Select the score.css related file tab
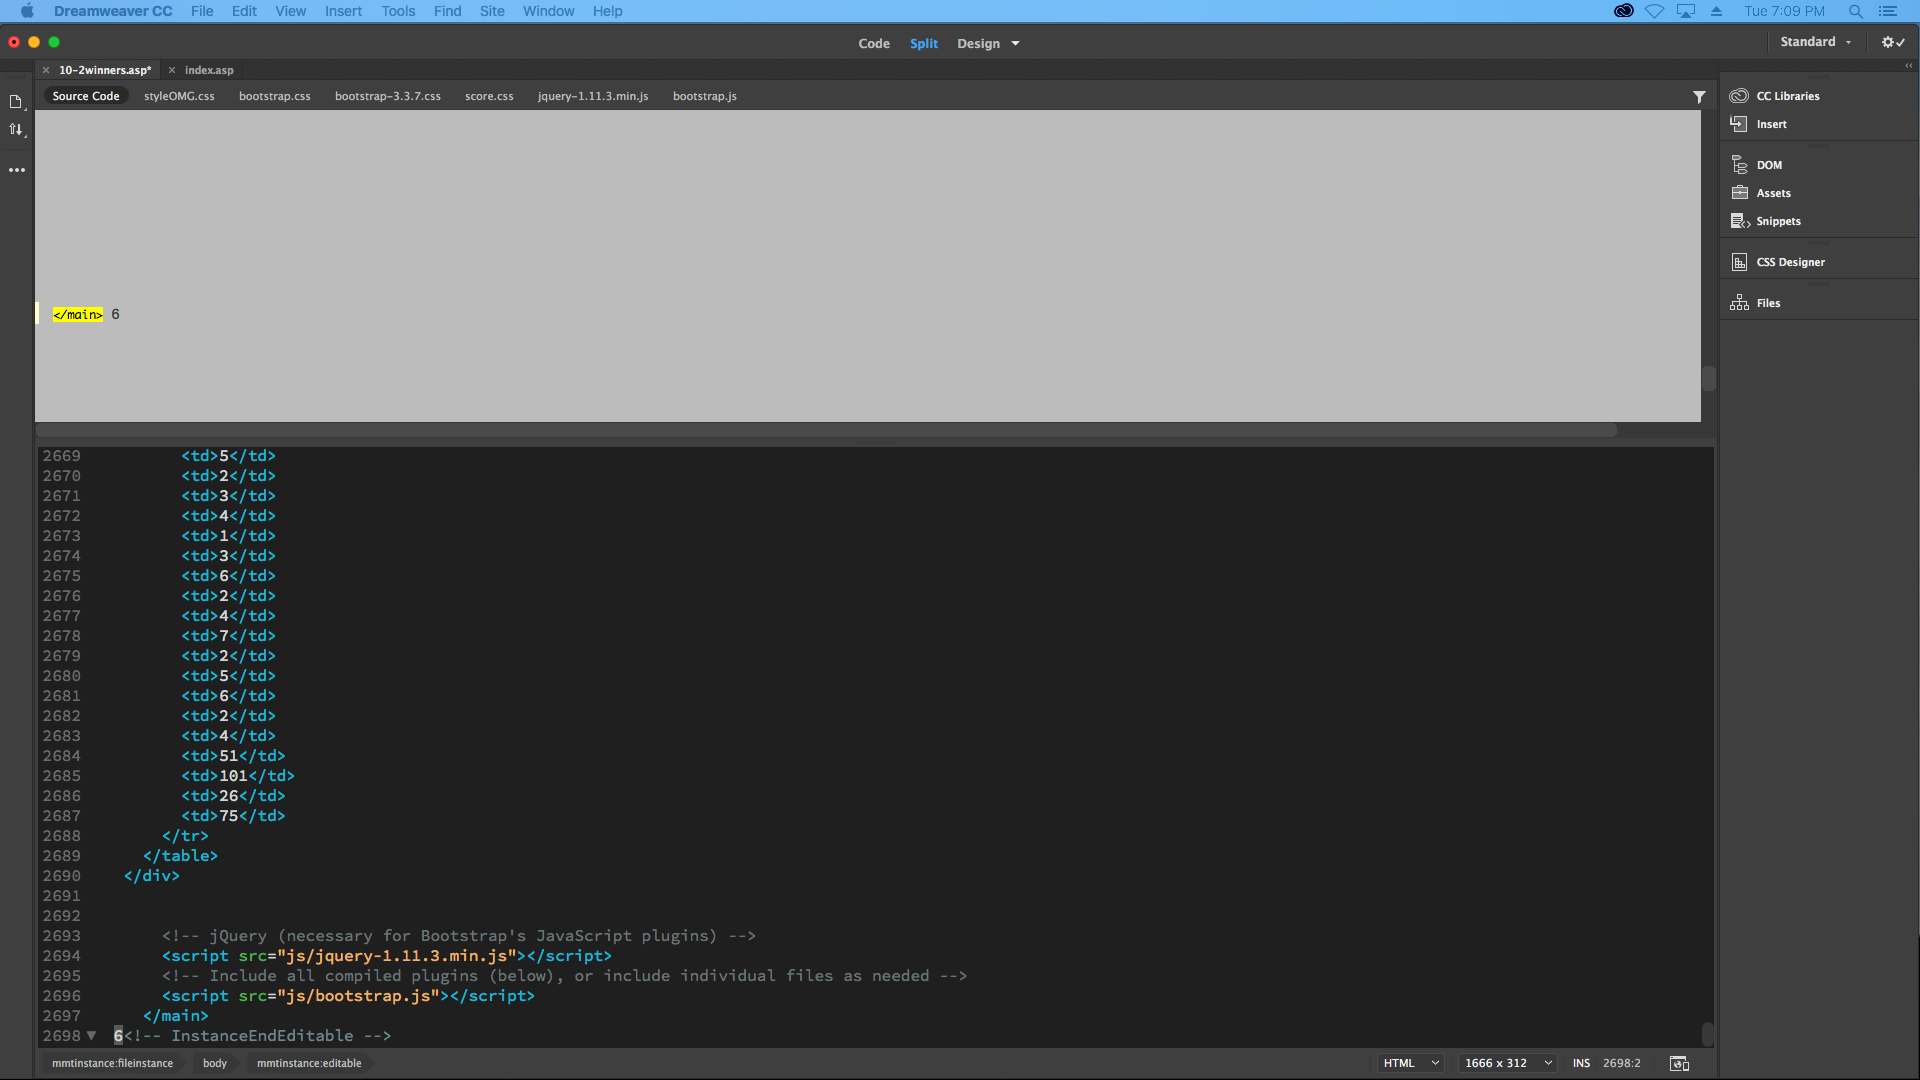The width and height of the screenshot is (1920, 1080). pyautogui.click(x=489, y=95)
